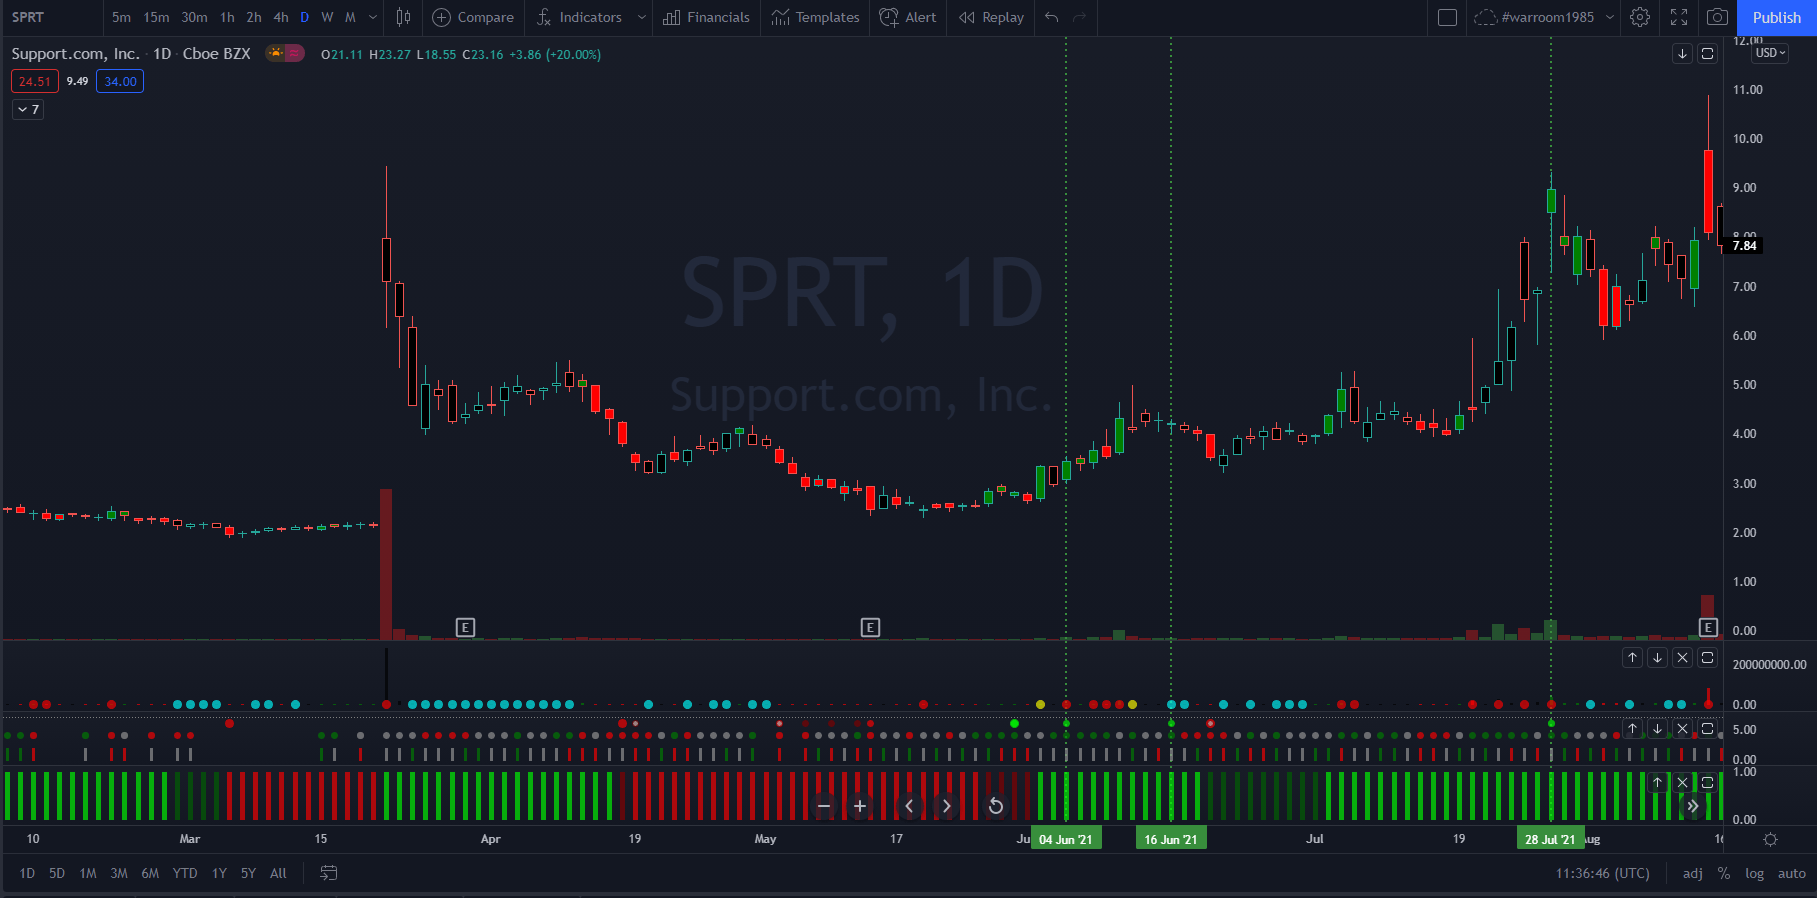Open price axis settings gear at bottom
Screen dimensions: 1817x898
click(x=1770, y=839)
